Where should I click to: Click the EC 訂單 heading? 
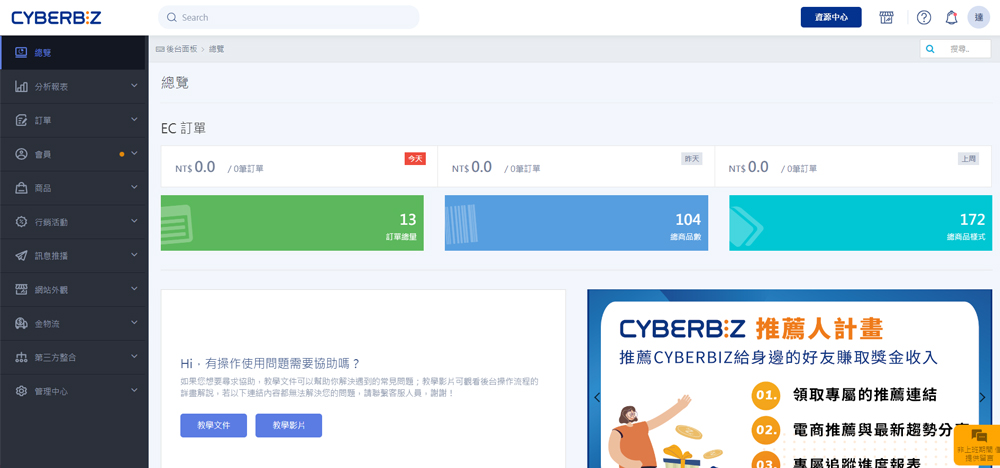coord(184,129)
